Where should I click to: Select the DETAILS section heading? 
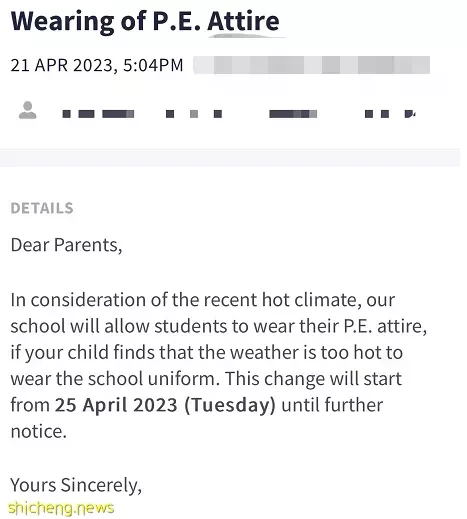[x=42, y=208]
